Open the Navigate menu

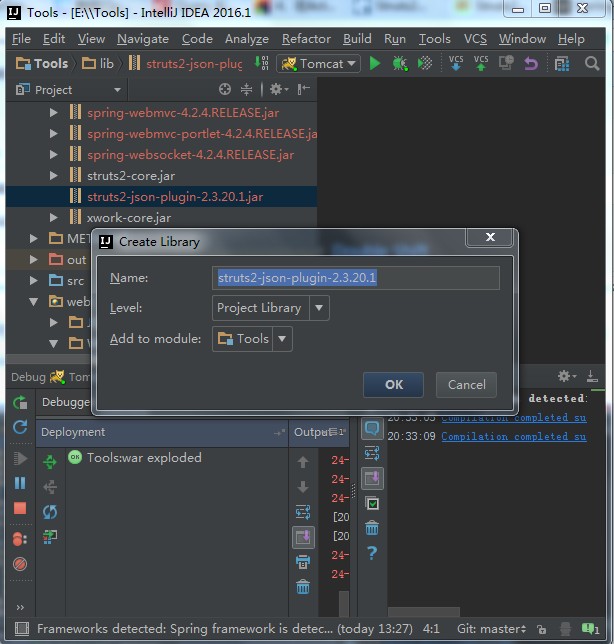click(143, 39)
